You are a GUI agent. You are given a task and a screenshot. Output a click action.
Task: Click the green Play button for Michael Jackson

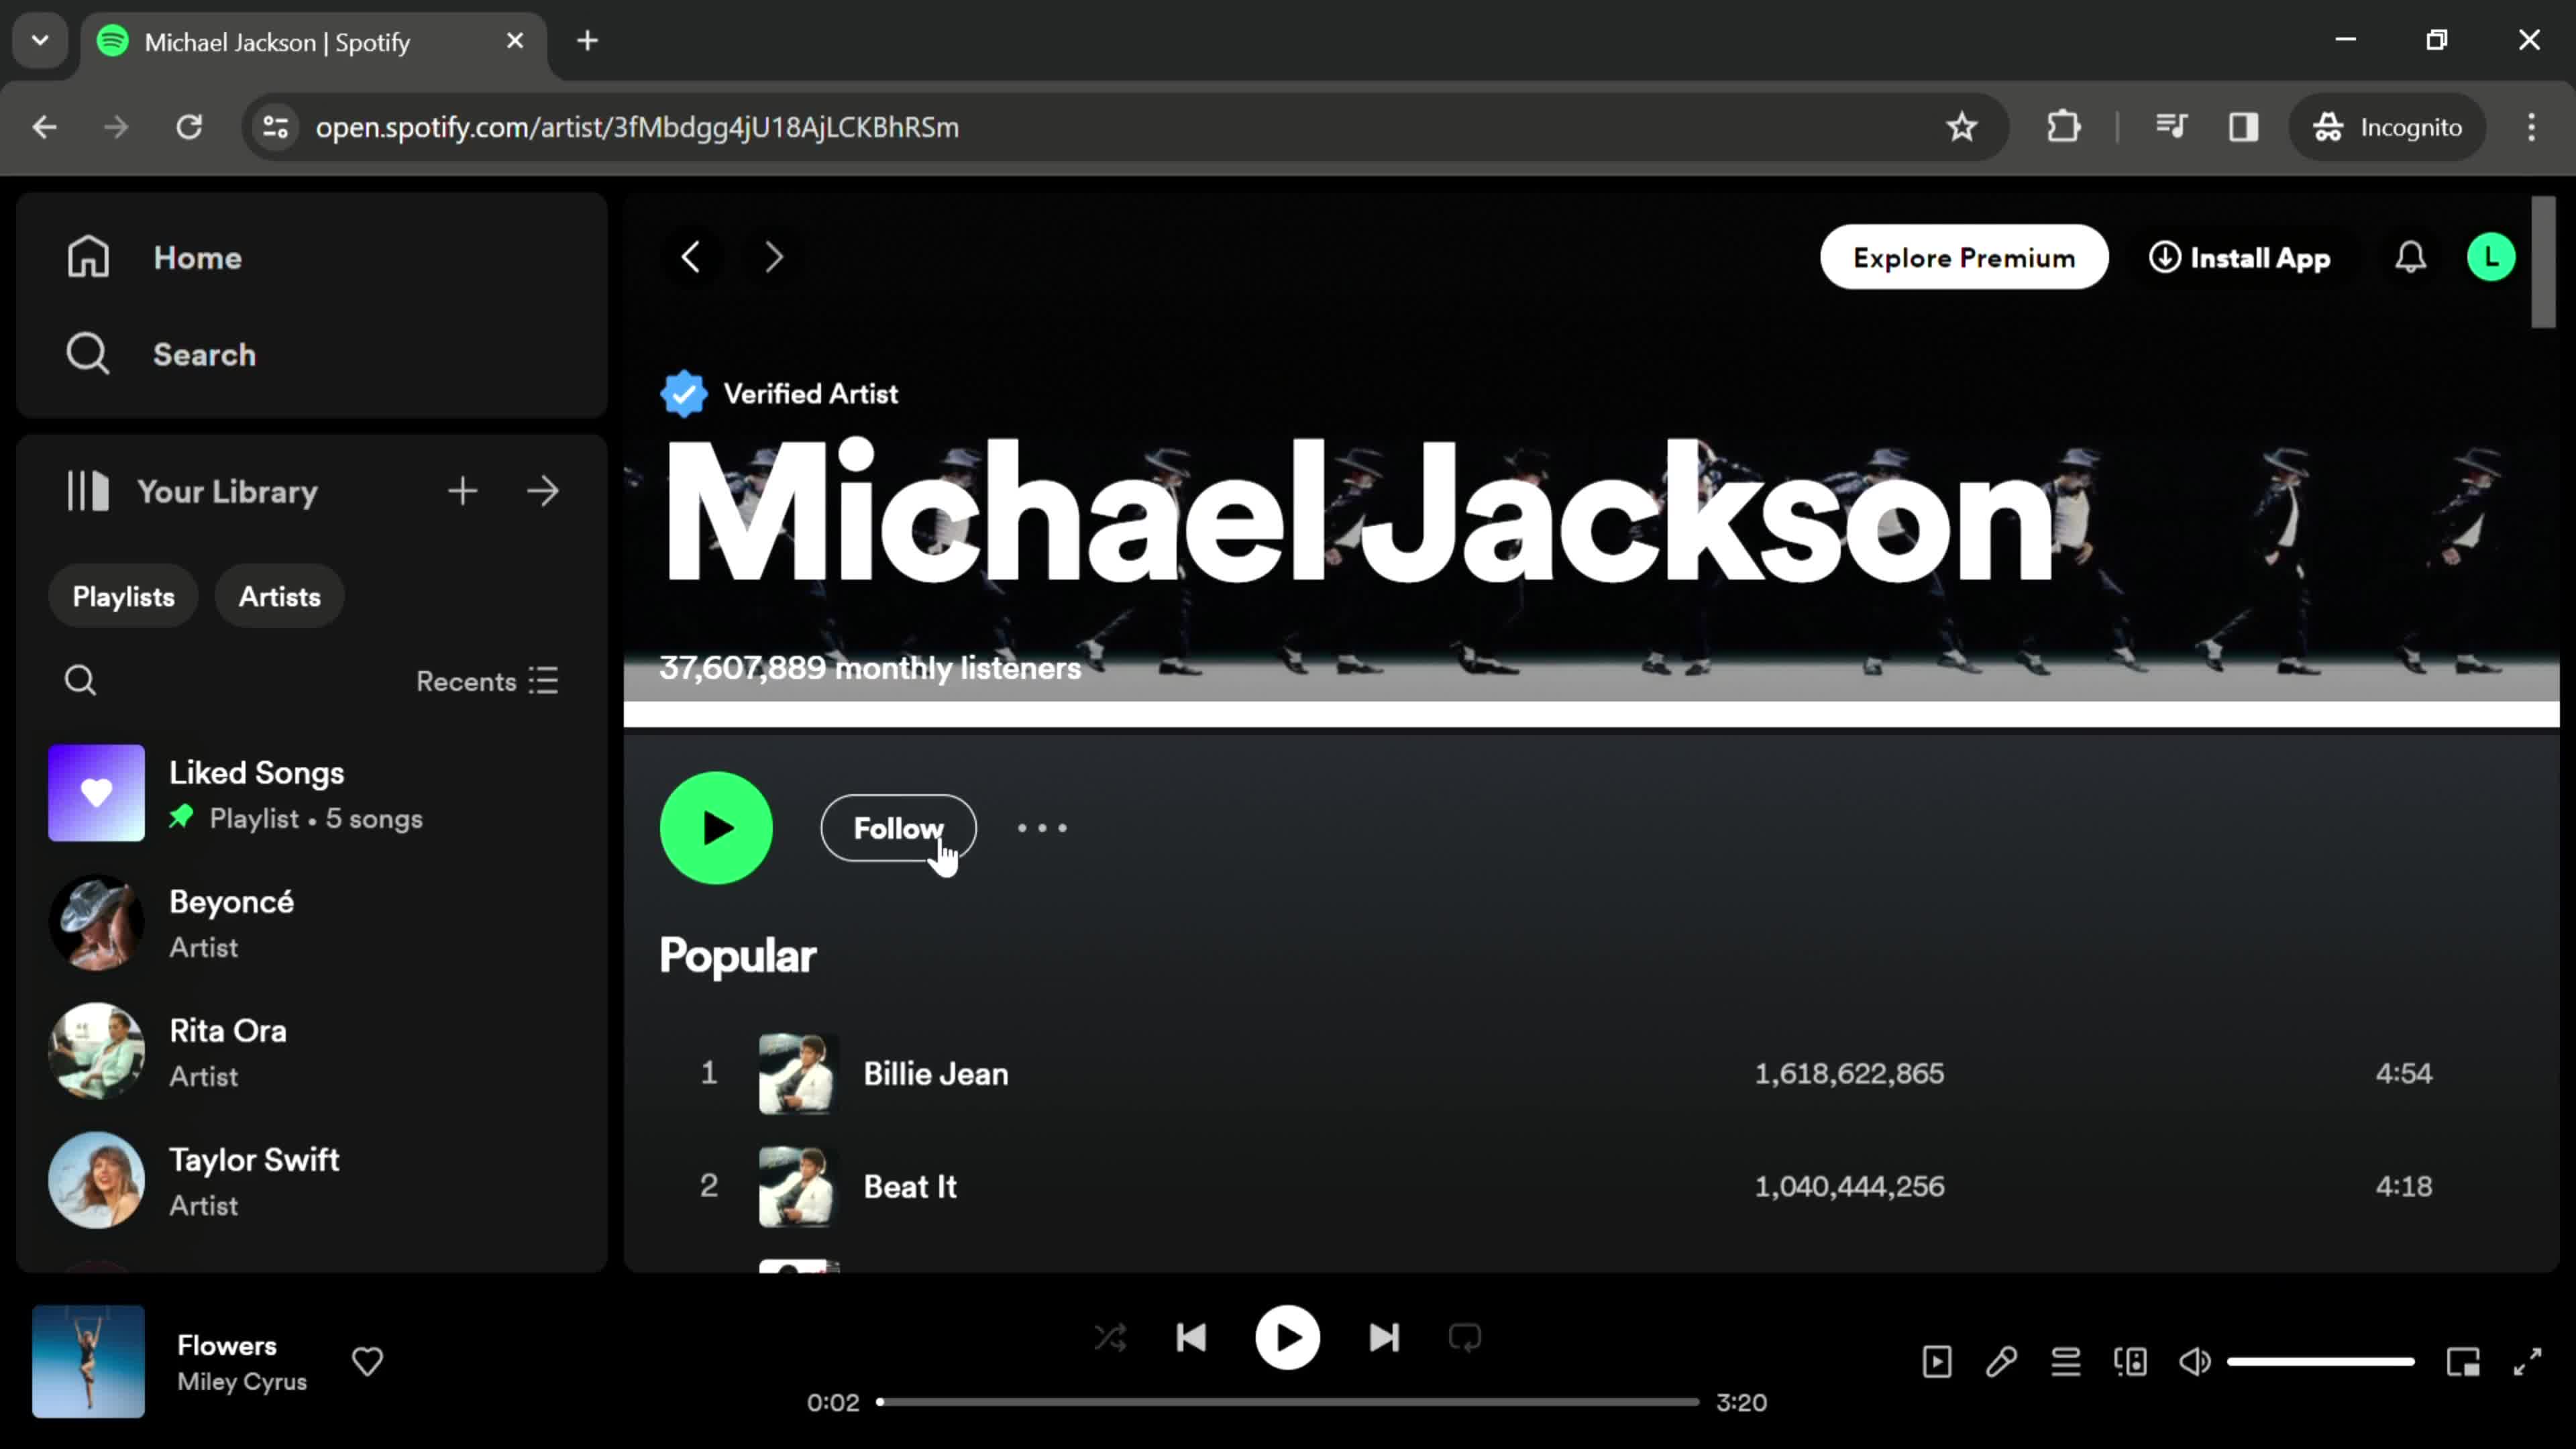[716, 826]
